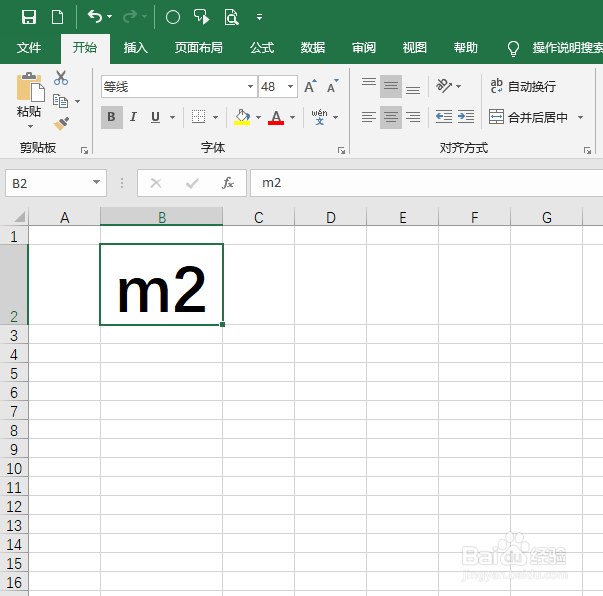Open the Clipboard pane launcher

coord(84,150)
